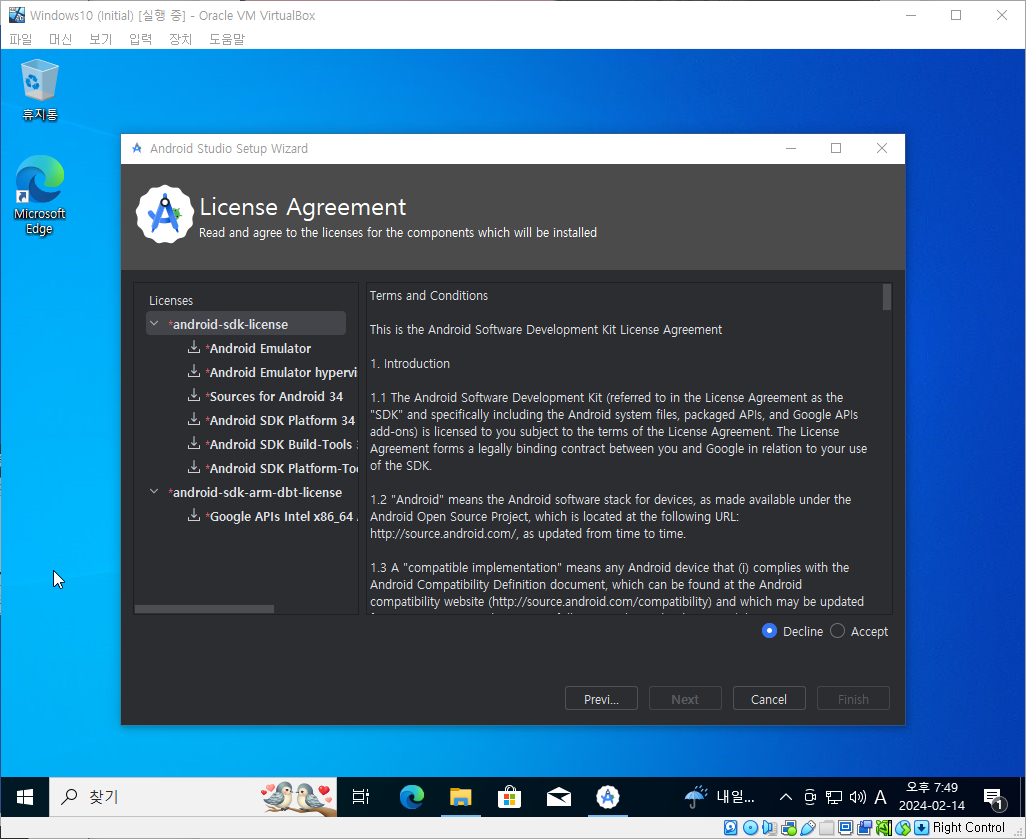Click VirtualBox shared folders status icon

tap(826, 828)
